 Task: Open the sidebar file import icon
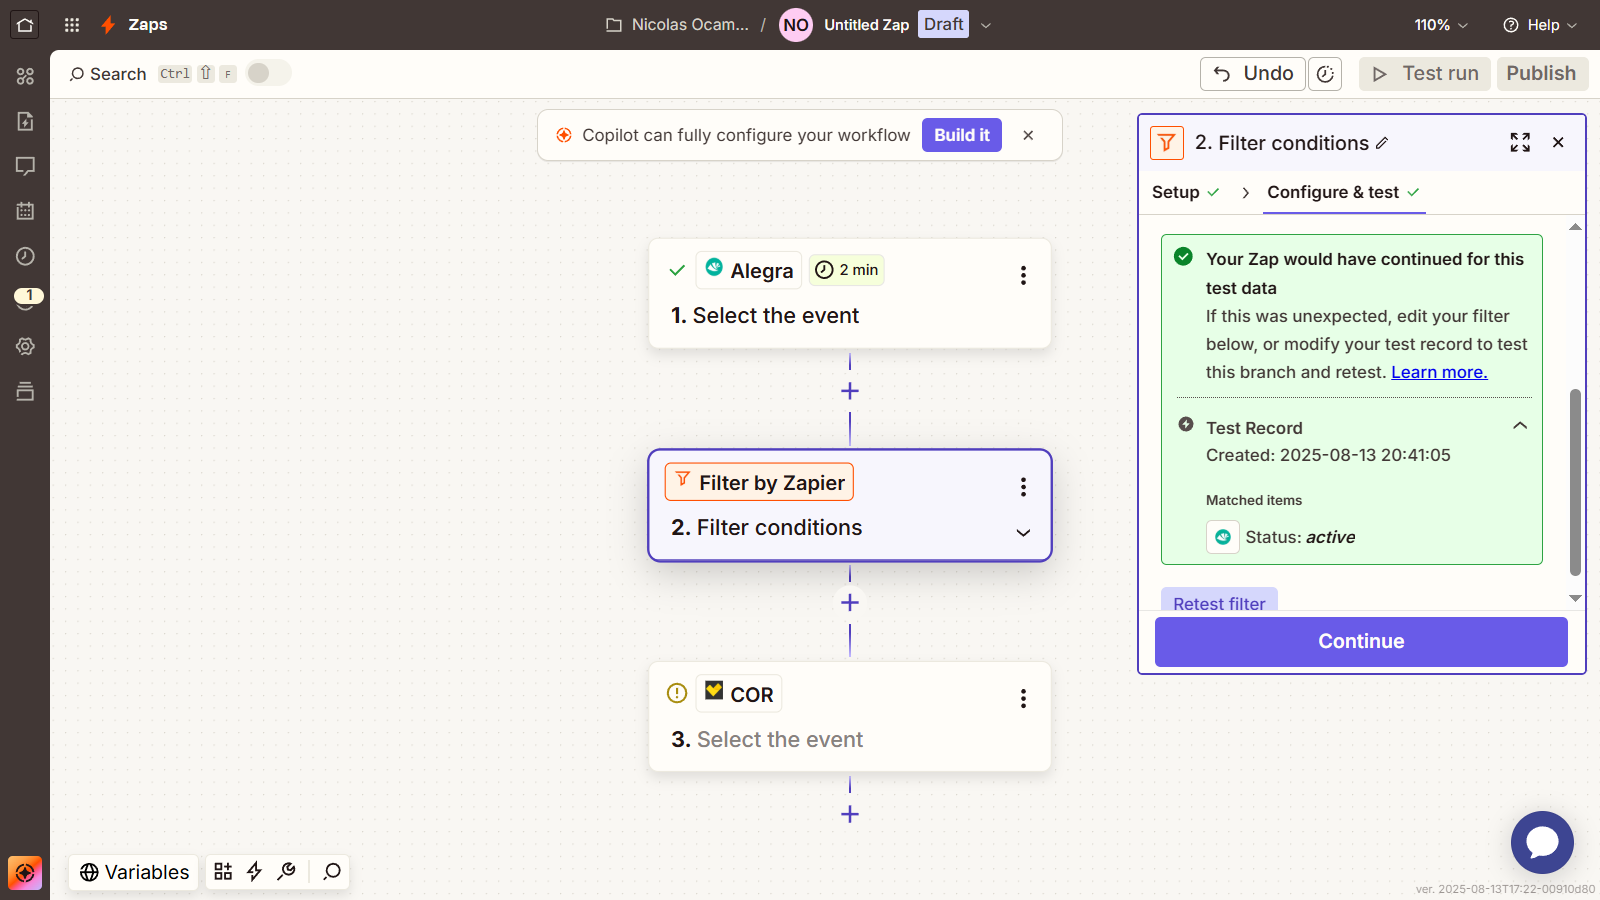pos(25,121)
